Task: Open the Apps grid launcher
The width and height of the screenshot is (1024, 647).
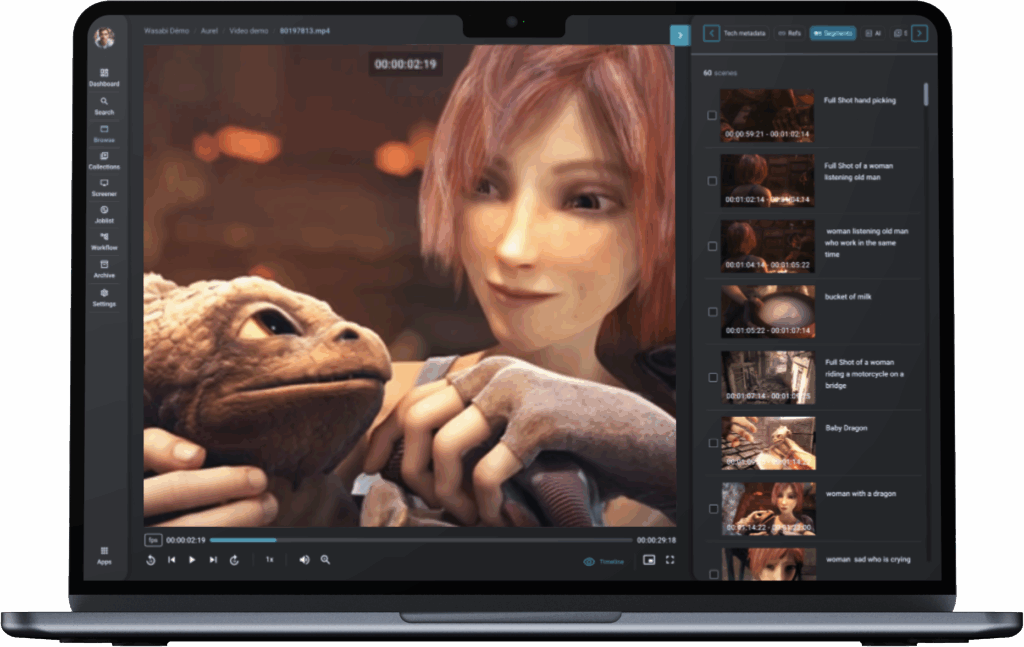Action: coord(104,555)
